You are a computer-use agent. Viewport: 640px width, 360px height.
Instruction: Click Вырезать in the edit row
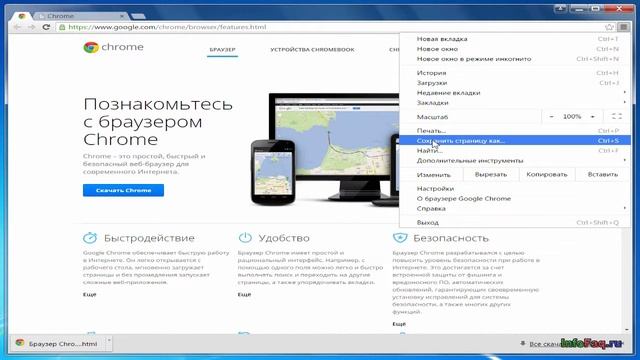click(x=491, y=174)
